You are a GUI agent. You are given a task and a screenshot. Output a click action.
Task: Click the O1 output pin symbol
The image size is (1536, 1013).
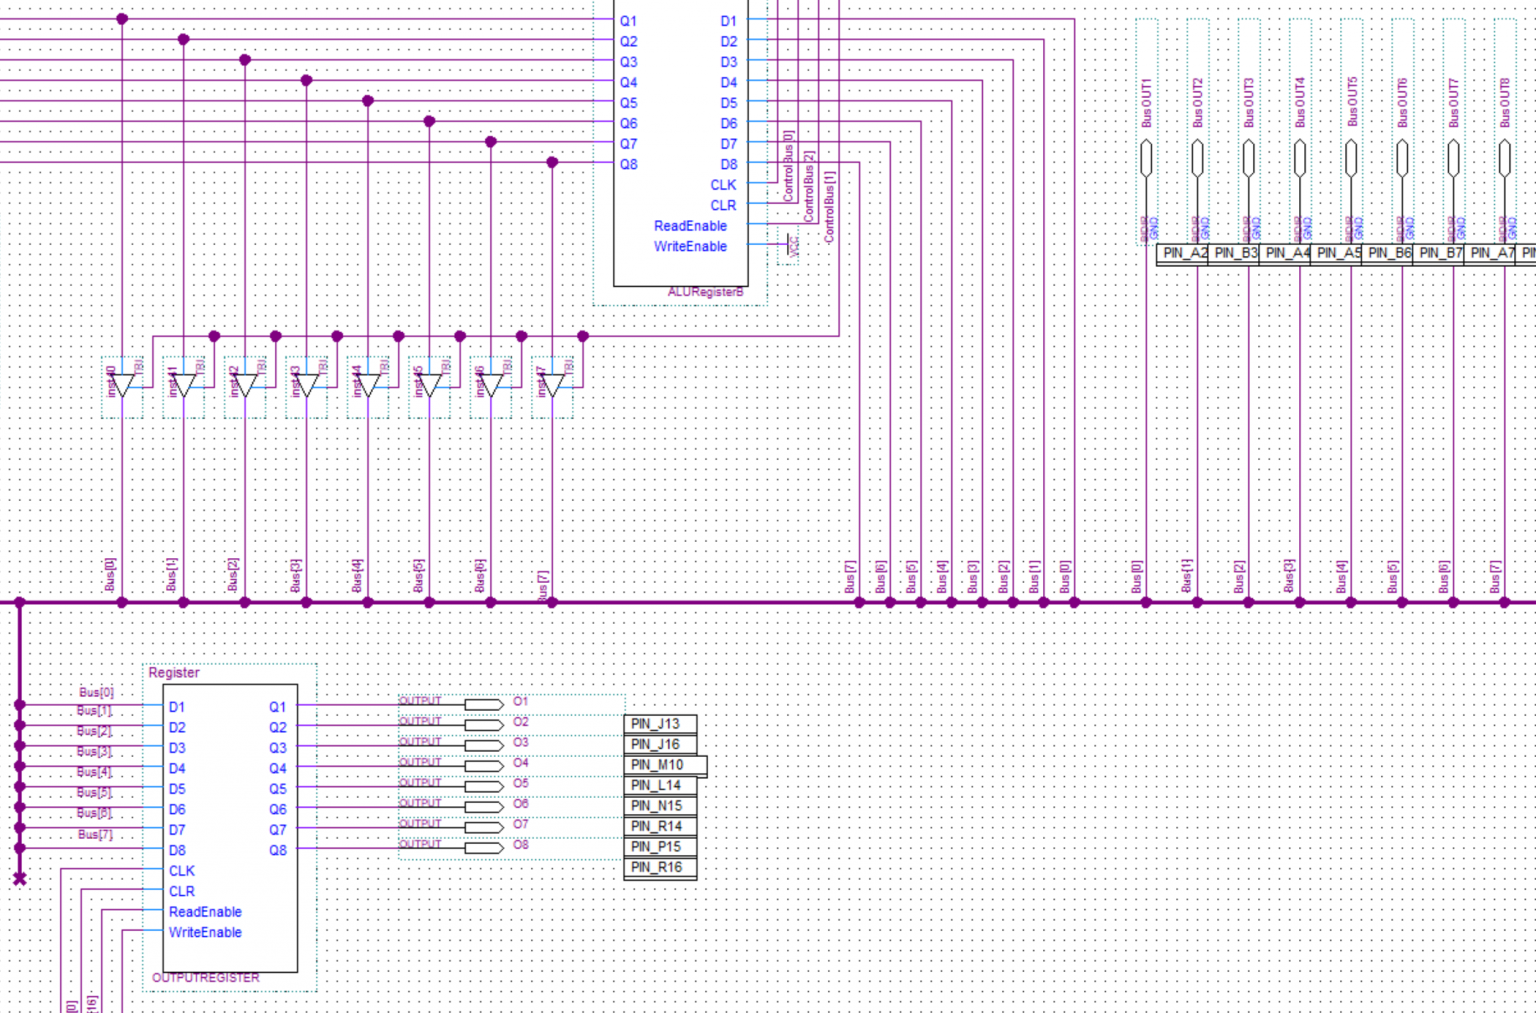pos(482,704)
